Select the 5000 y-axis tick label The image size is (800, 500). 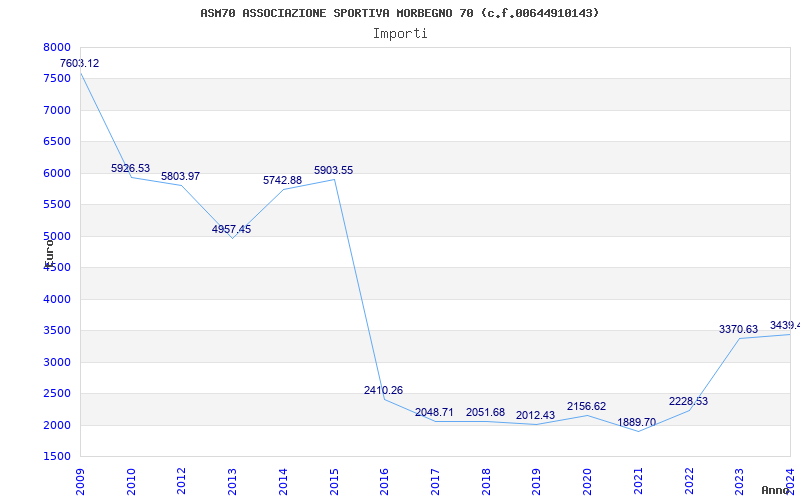tap(55, 236)
